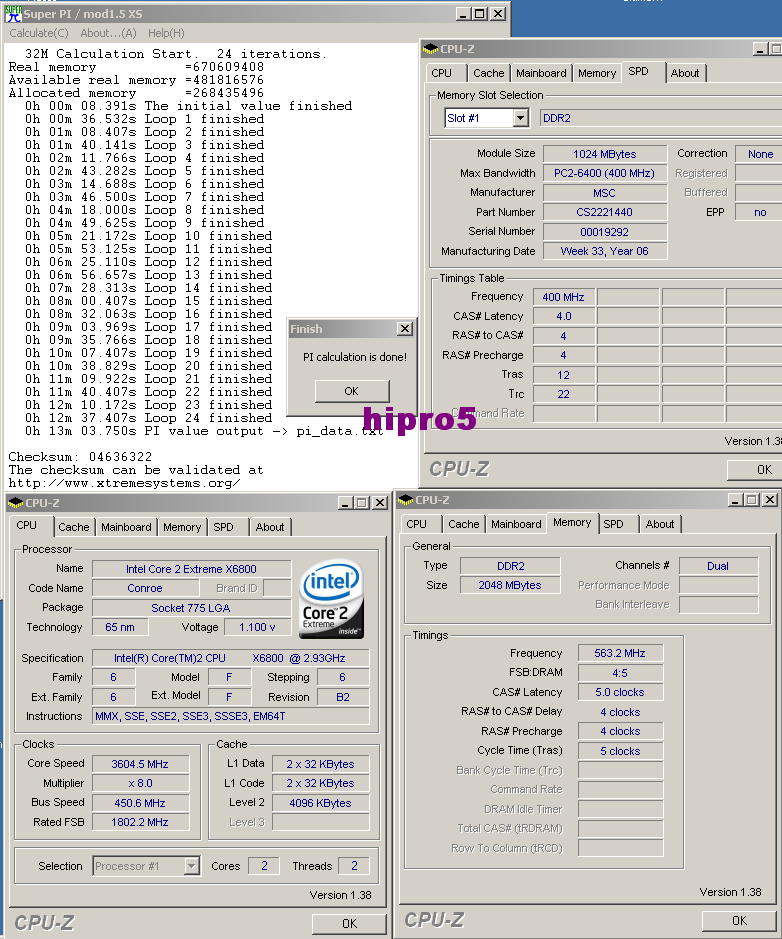Viewport: 782px width, 939px height.
Task: Close the Finish dialog with its X button
Action: (405, 329)
